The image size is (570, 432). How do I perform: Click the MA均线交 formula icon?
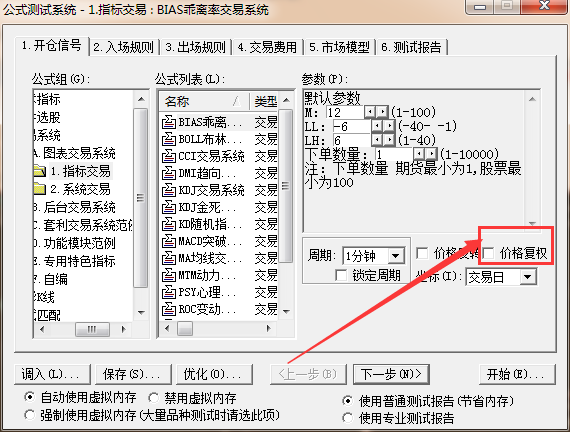point(169,259)
